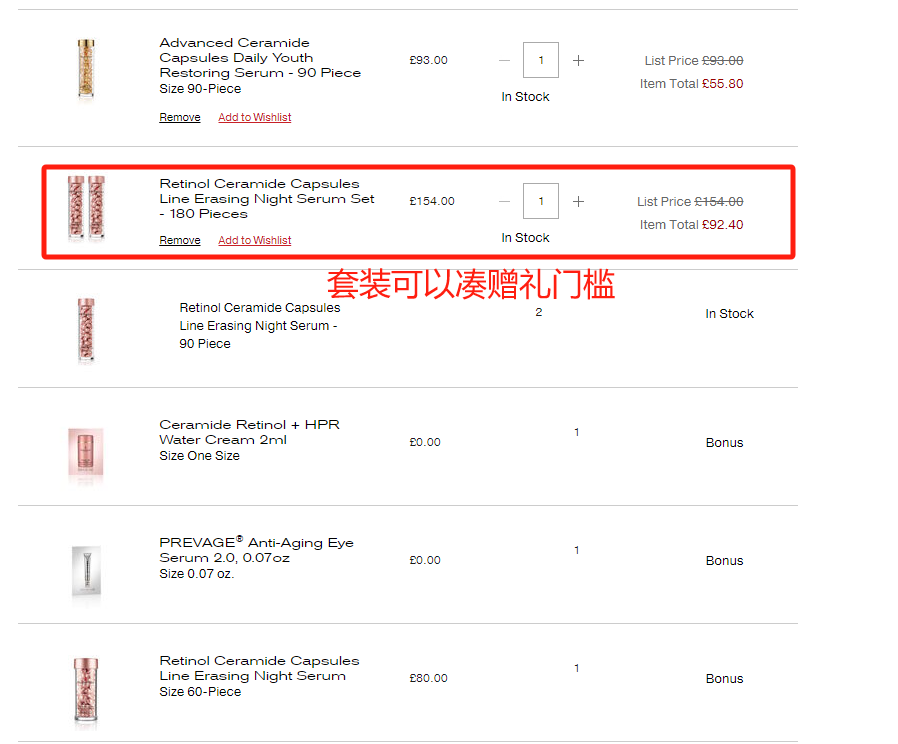Open Retinol Ceramide 60-Piece bonus image
This screenshot has width=898, height=744.
point(86,689)
